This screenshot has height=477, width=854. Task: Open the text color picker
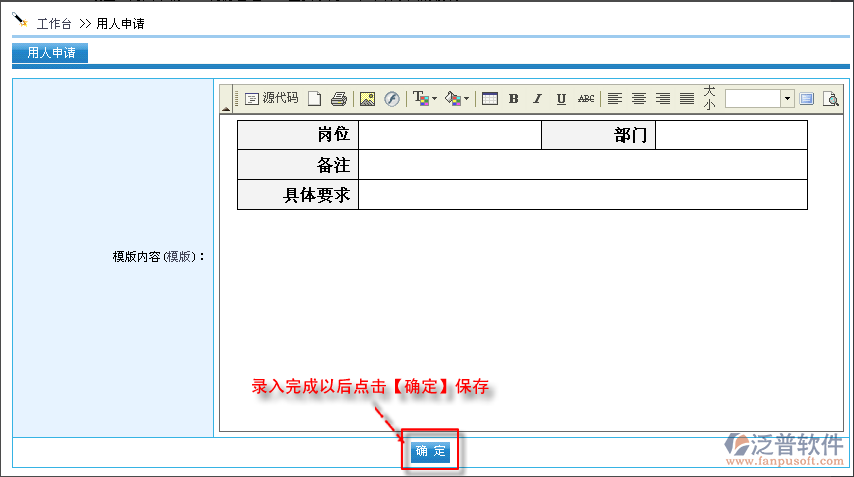point(425,99)
